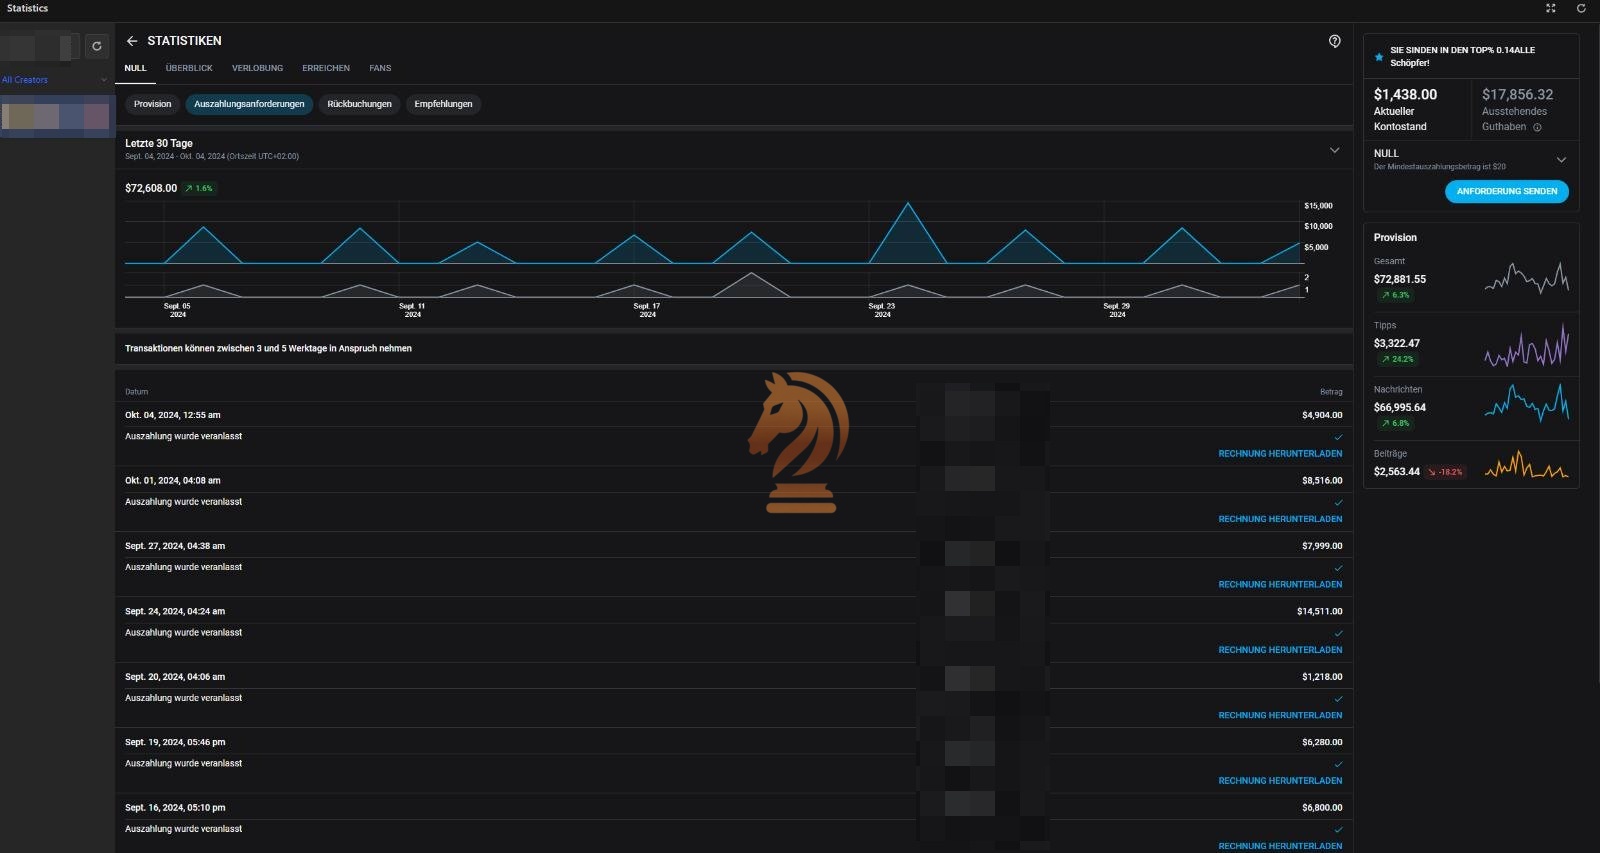Switch to the ÜBERBLICK tab
Viewport: 1600px width, 853px height.
click(x=189, y=68)
